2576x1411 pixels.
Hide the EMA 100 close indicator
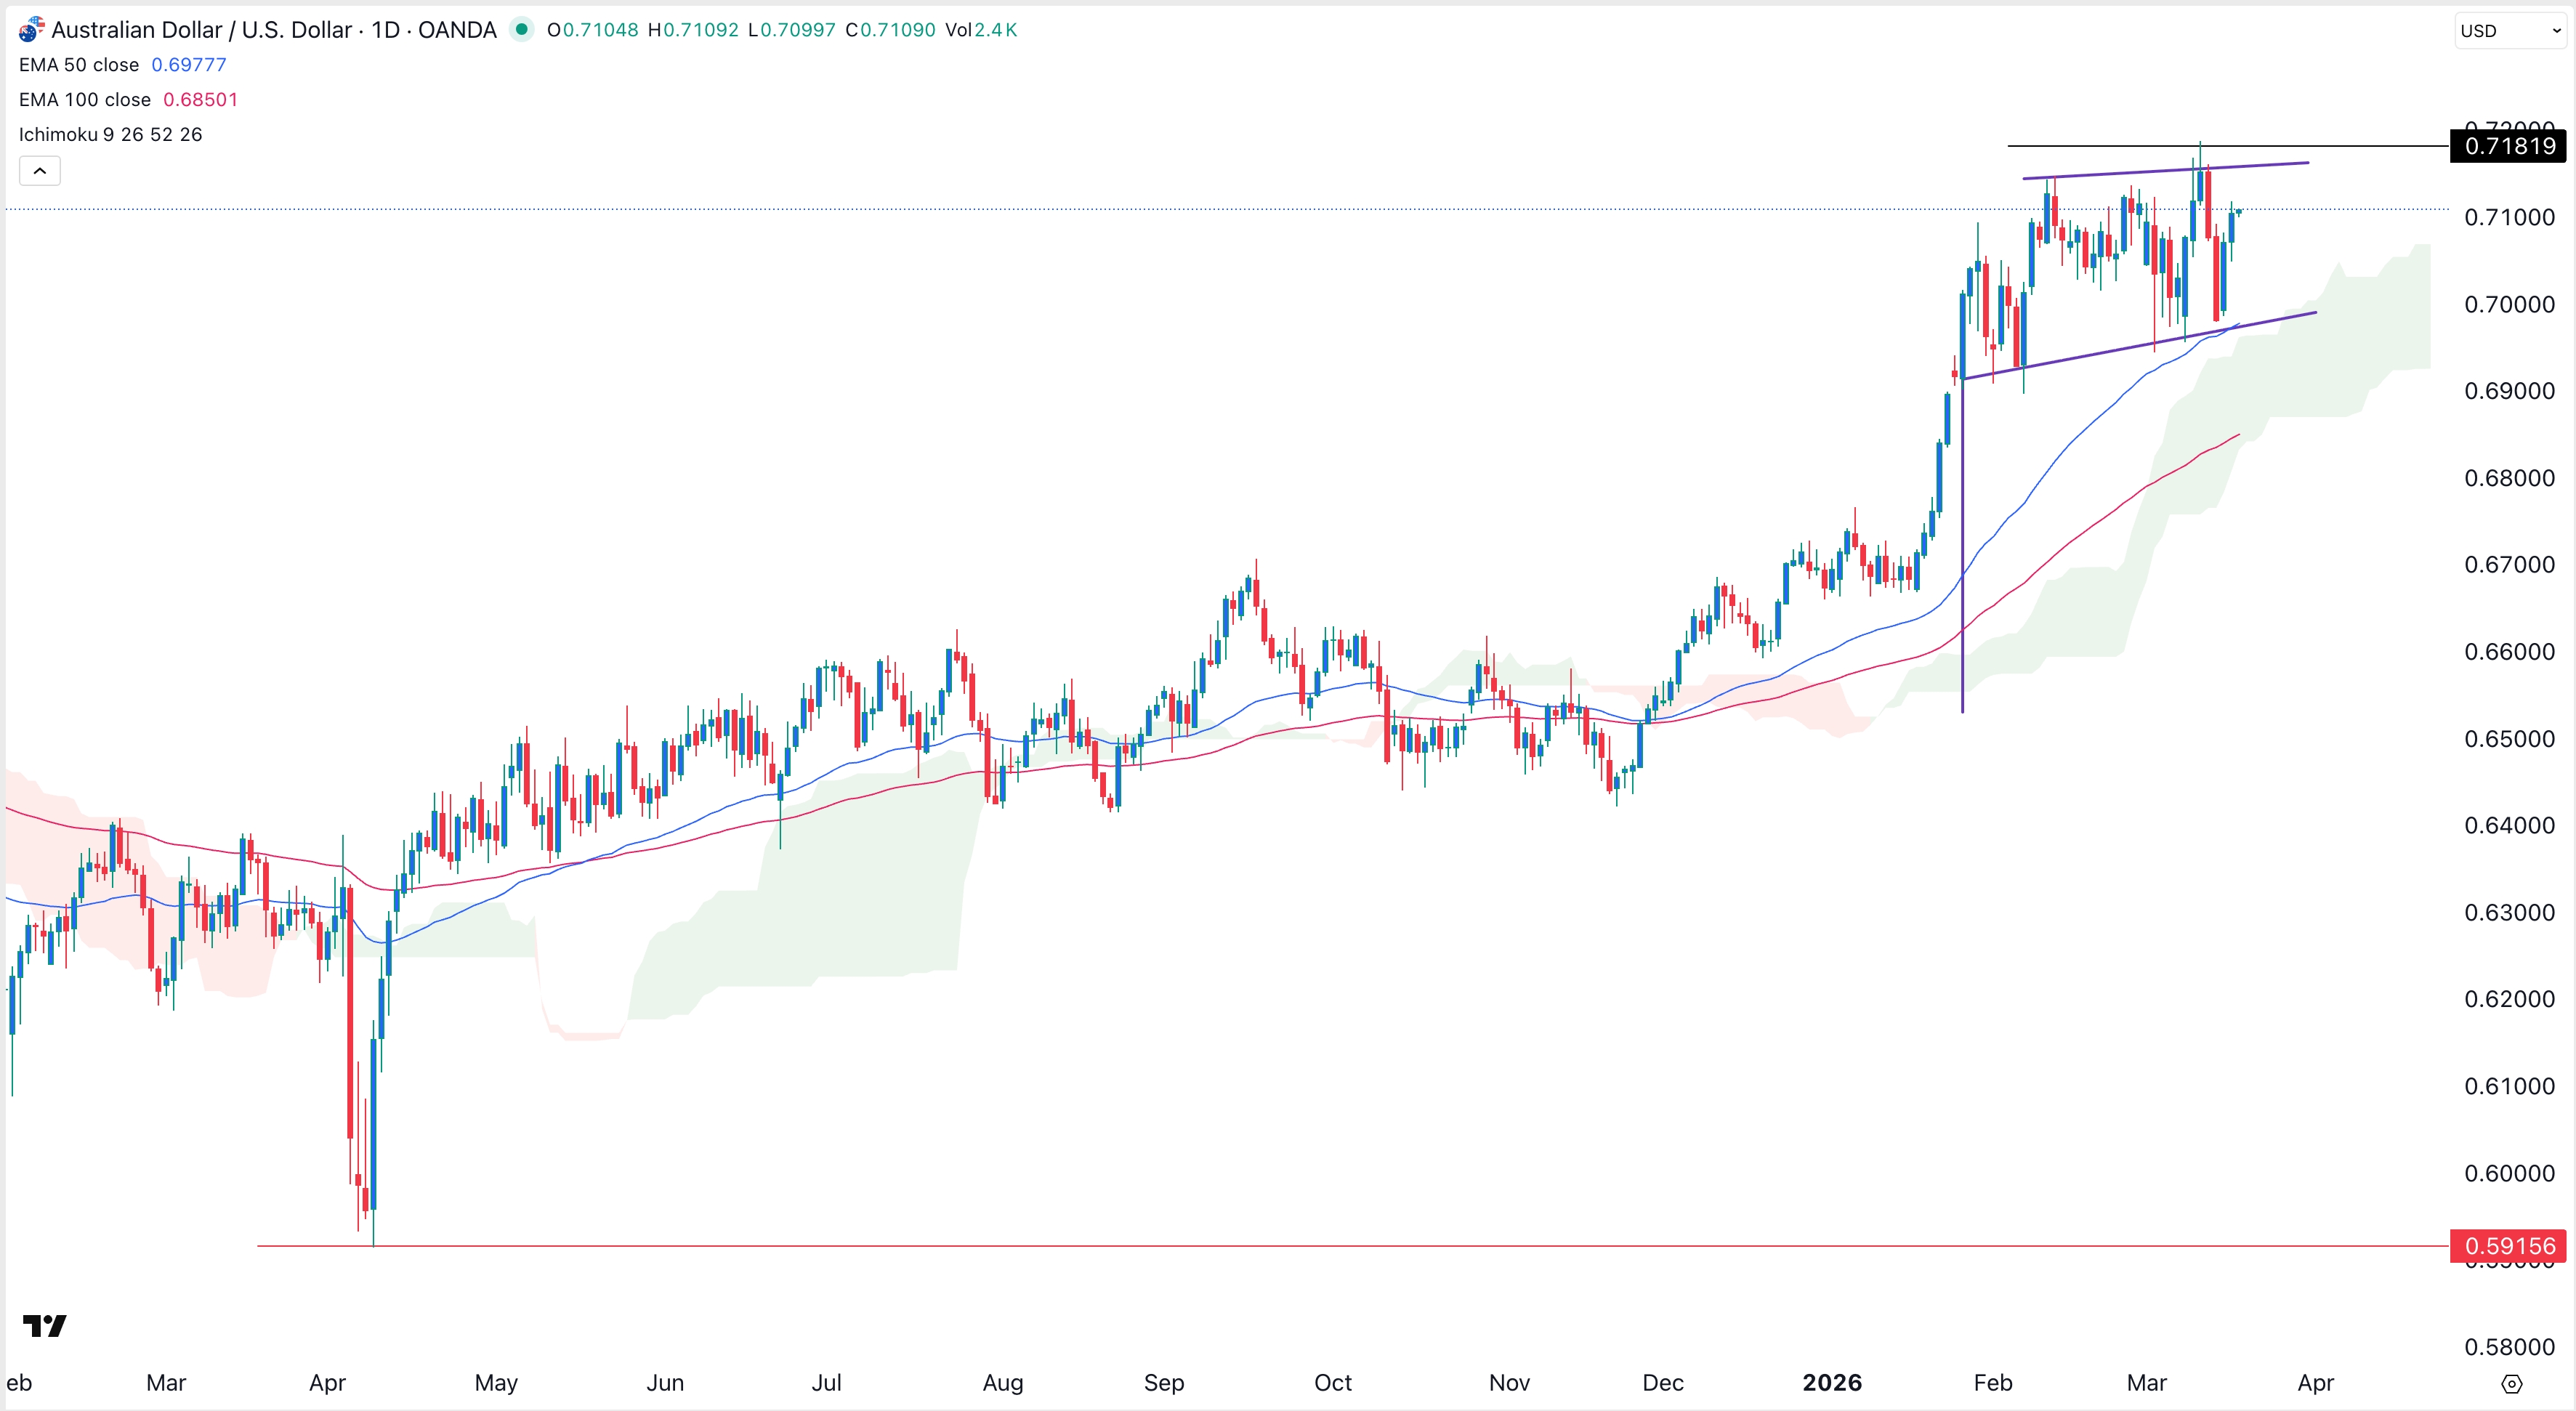pyautogui.click(x=84, y=99)
